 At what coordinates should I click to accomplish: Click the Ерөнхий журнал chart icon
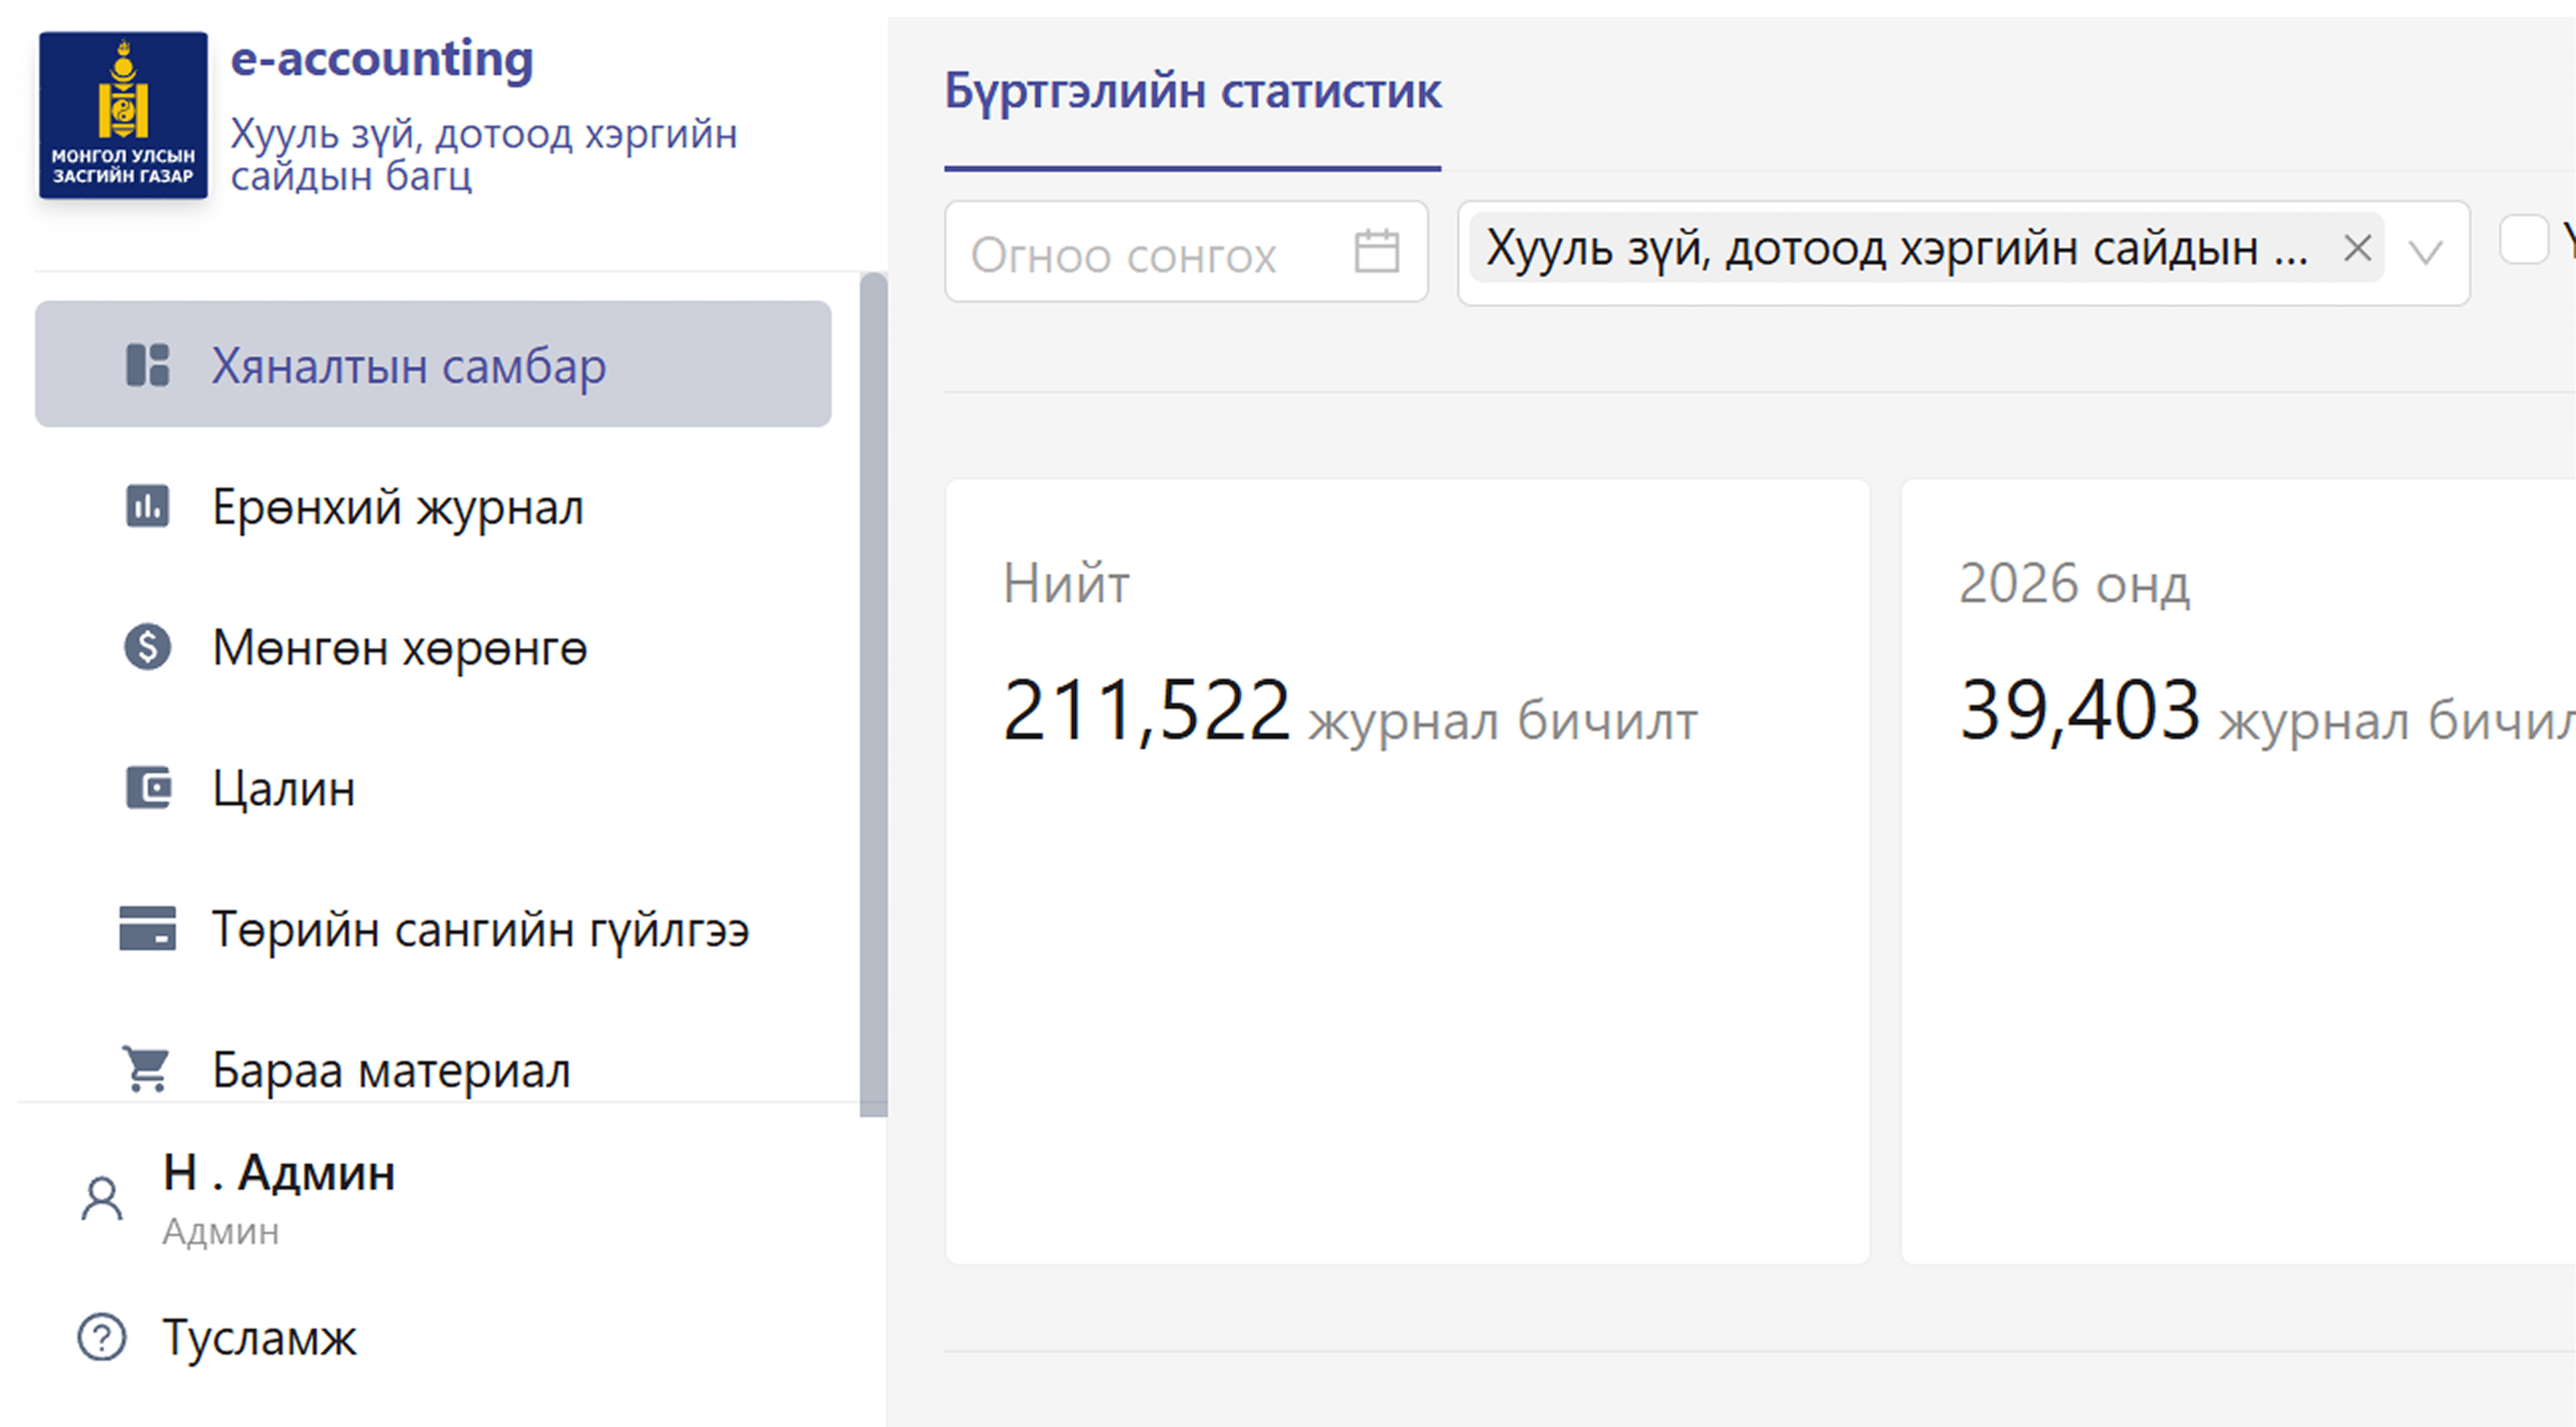tap(147, 506)
